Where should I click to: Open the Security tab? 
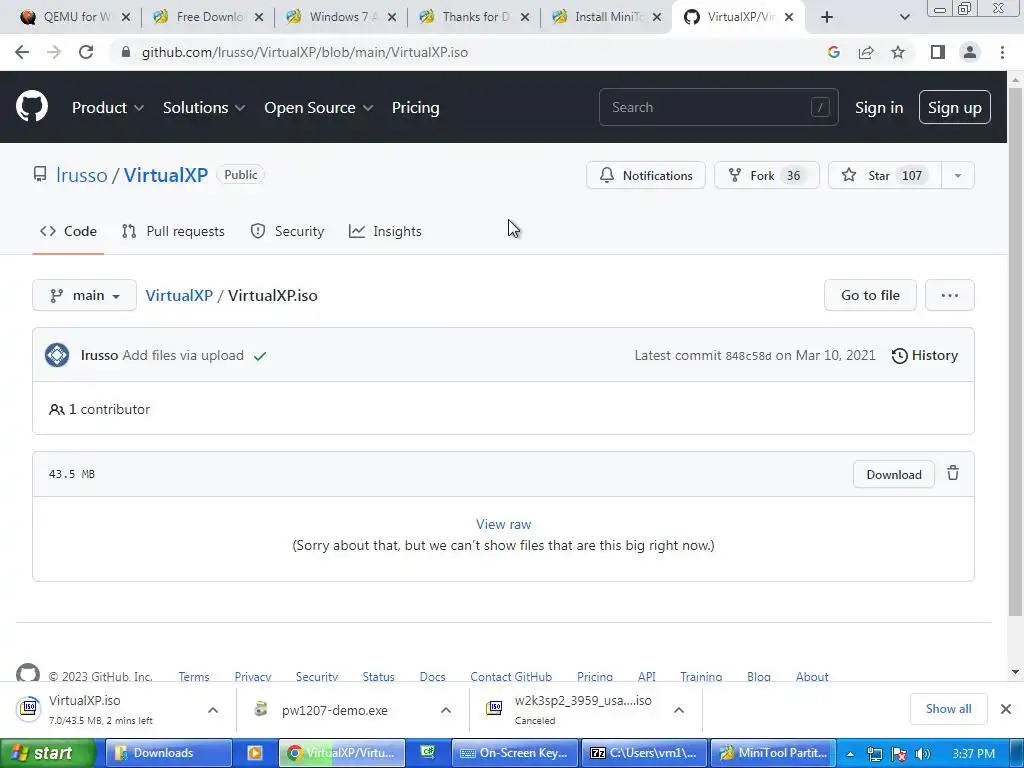click(287, 231)
